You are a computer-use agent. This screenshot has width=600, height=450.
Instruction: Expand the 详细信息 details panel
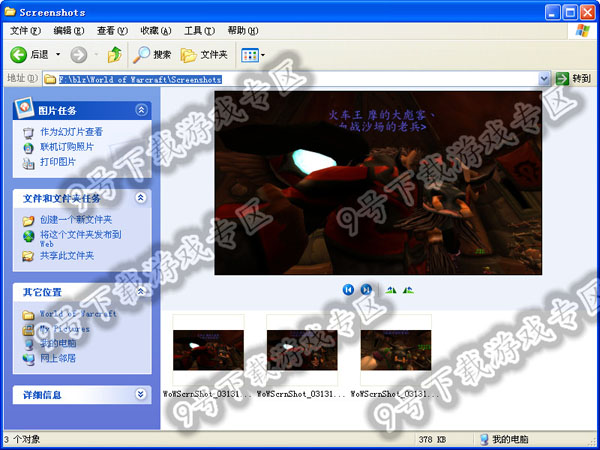tap(141, 394)
